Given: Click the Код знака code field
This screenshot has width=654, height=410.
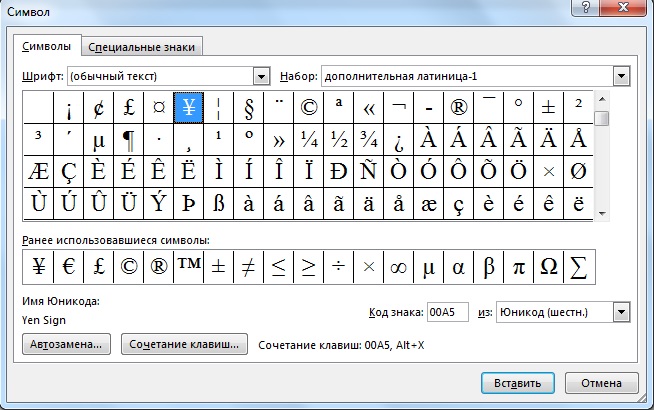Looking at the screenshot, I should 448,312.
